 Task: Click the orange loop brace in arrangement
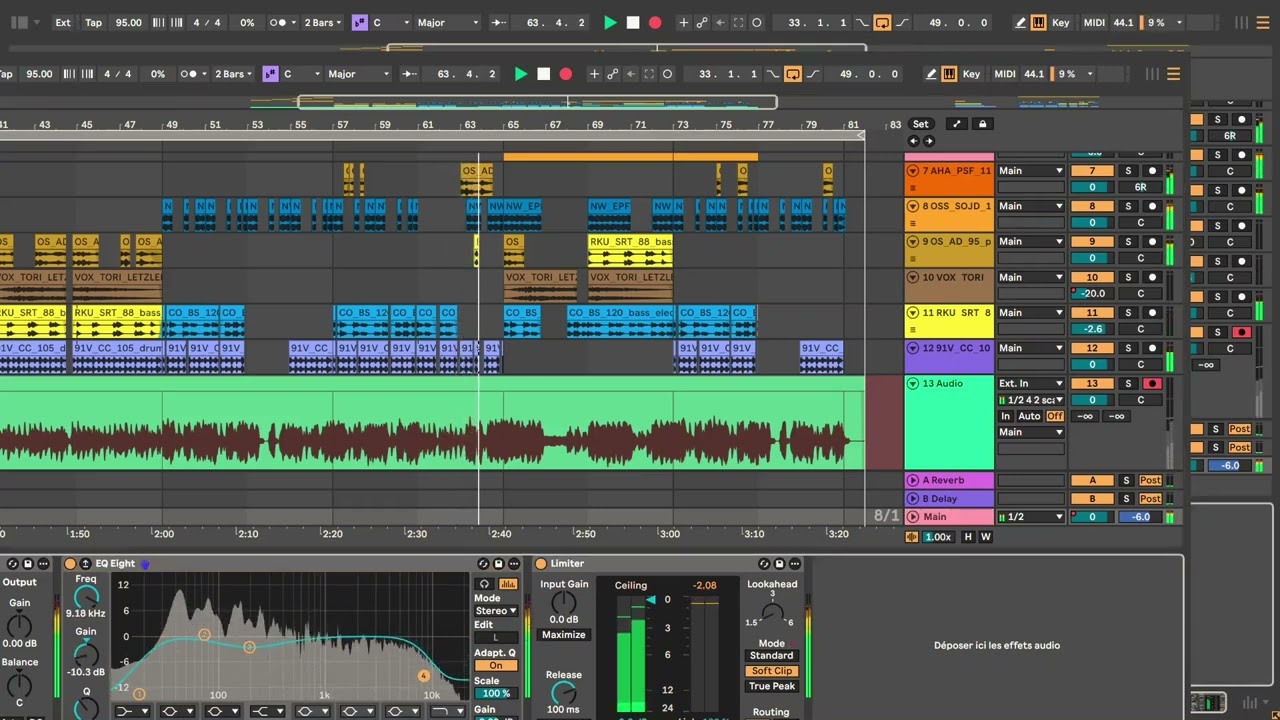[x=630, y=156]
